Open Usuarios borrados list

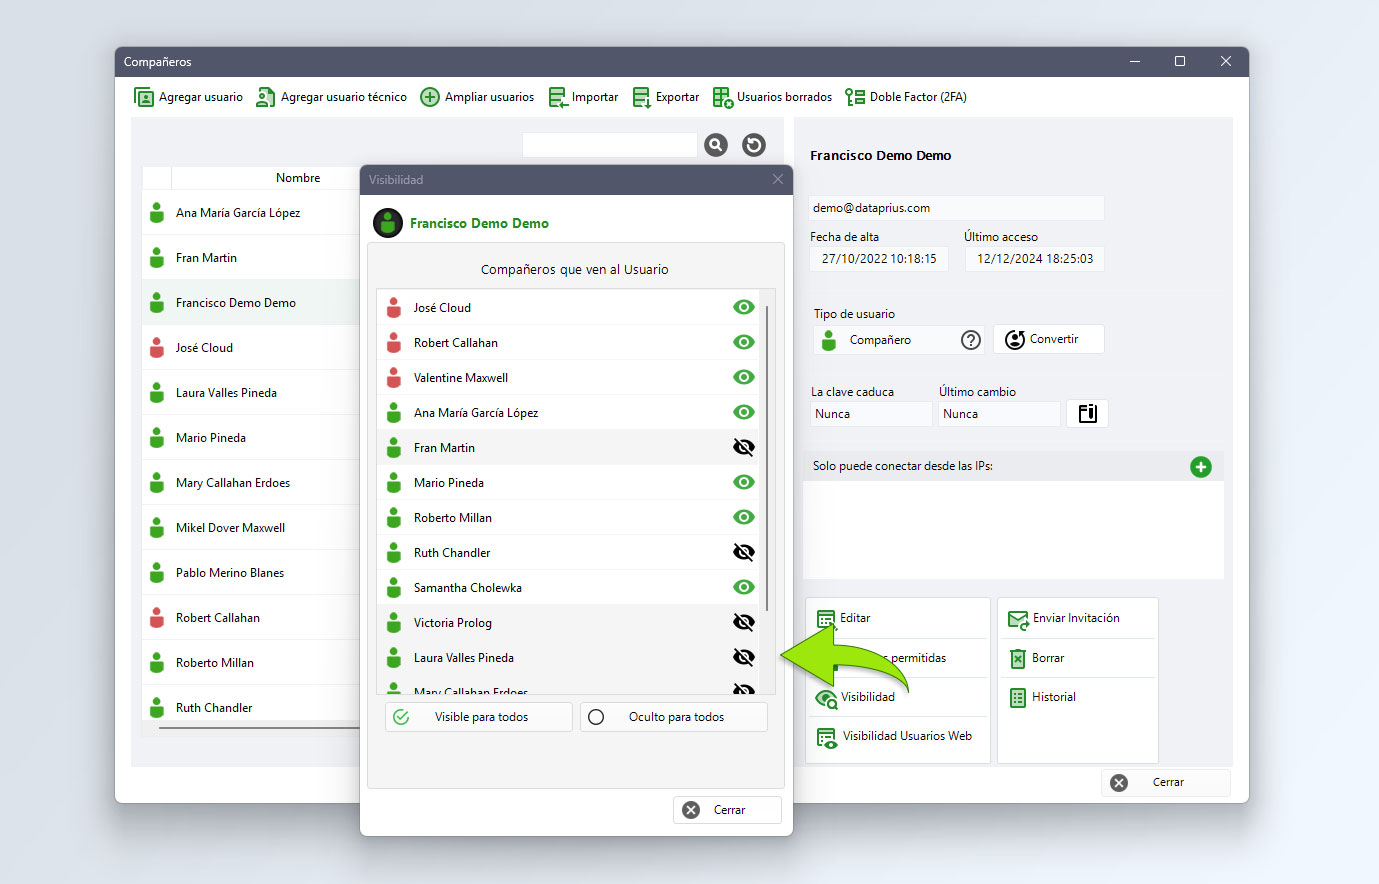[772, 97]
